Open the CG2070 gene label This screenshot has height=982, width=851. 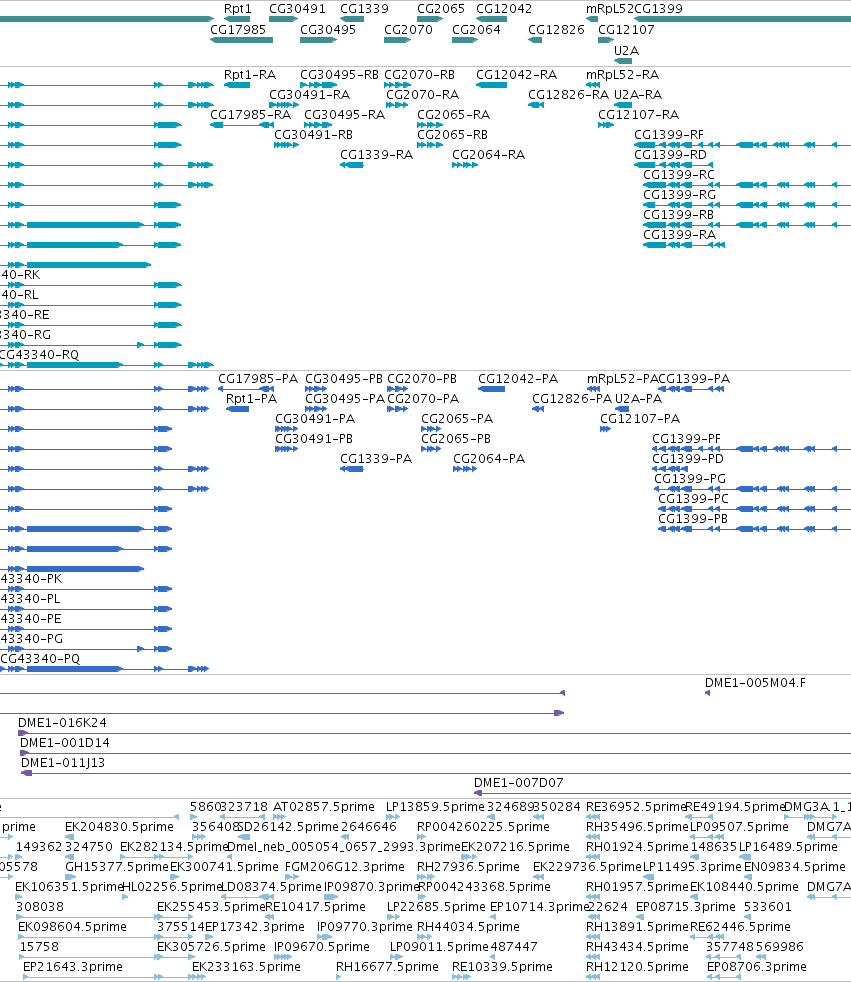coord(408,29)
